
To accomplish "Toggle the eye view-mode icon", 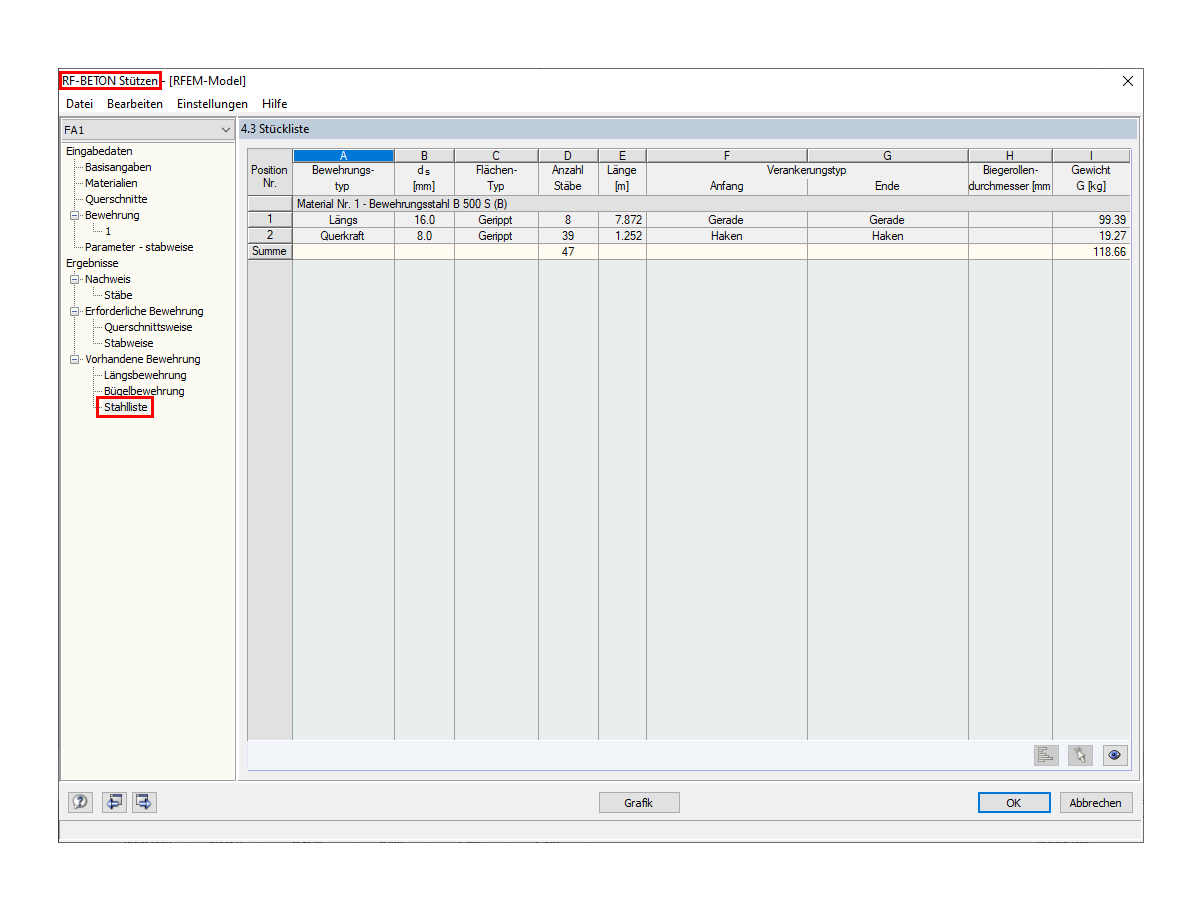I will click(x=1115, y=755).
